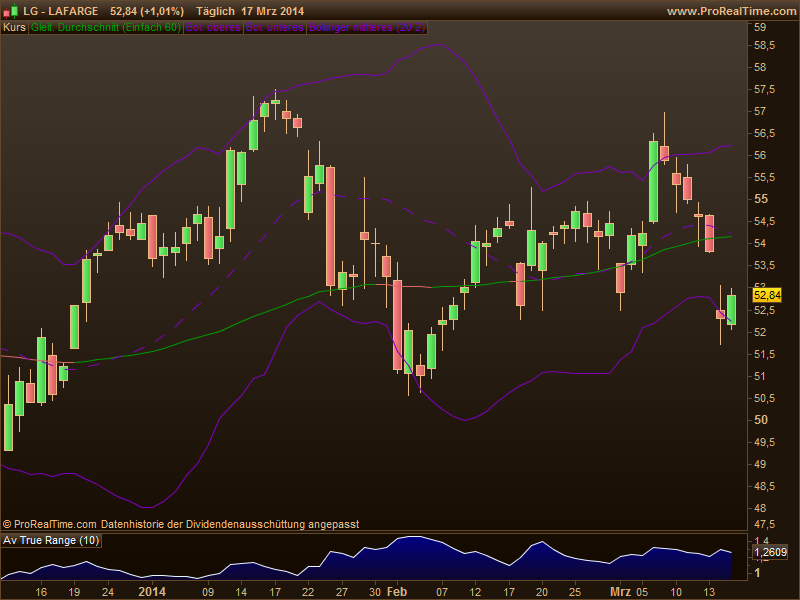800x600 pixels.
Task: Click the yellow 52,84 current price tag
Action: tap(767, 295)
